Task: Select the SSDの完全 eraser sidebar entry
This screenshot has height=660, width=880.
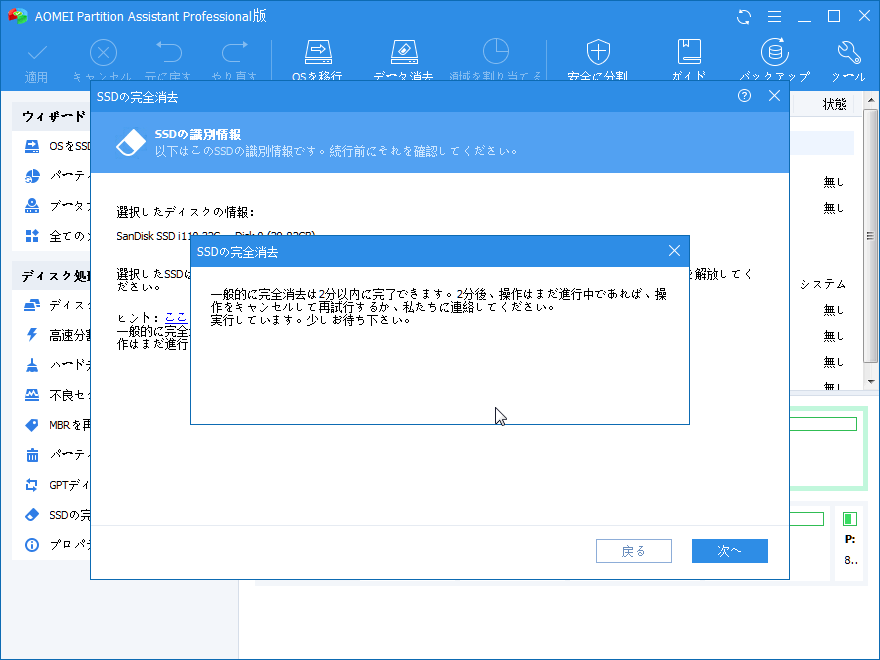Action: click(57, 515)
